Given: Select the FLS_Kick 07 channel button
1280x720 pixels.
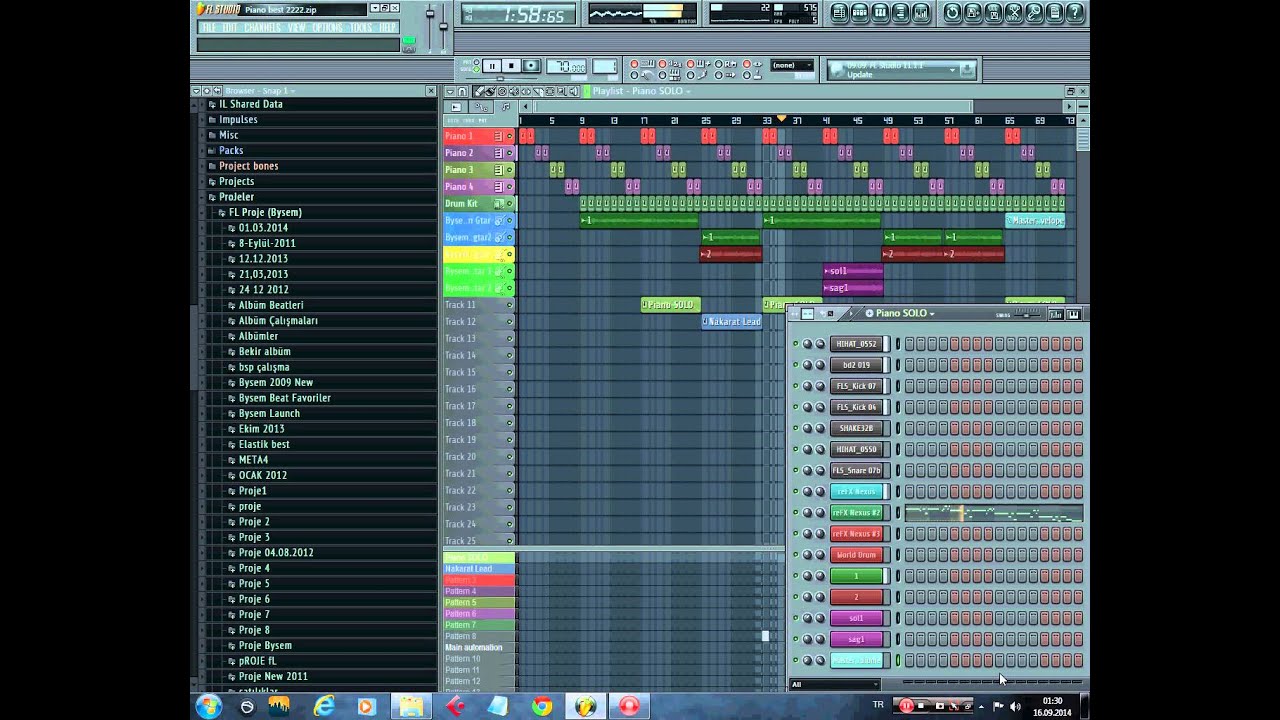Looking at the screenshot, I should 857,386.
